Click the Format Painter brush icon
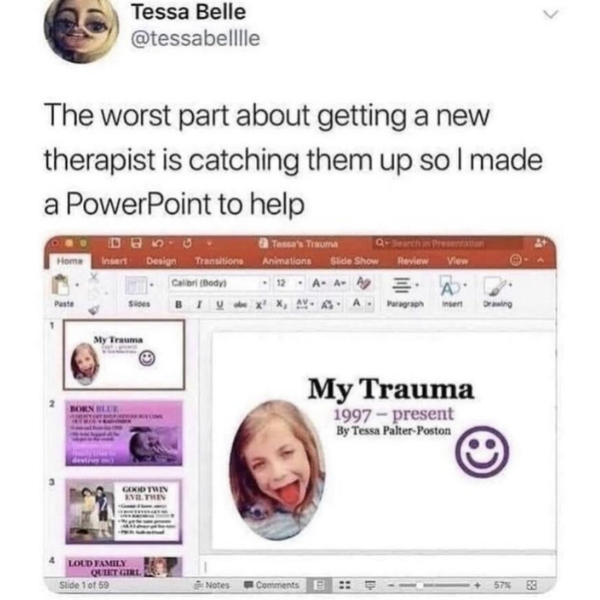 (94, 309)
